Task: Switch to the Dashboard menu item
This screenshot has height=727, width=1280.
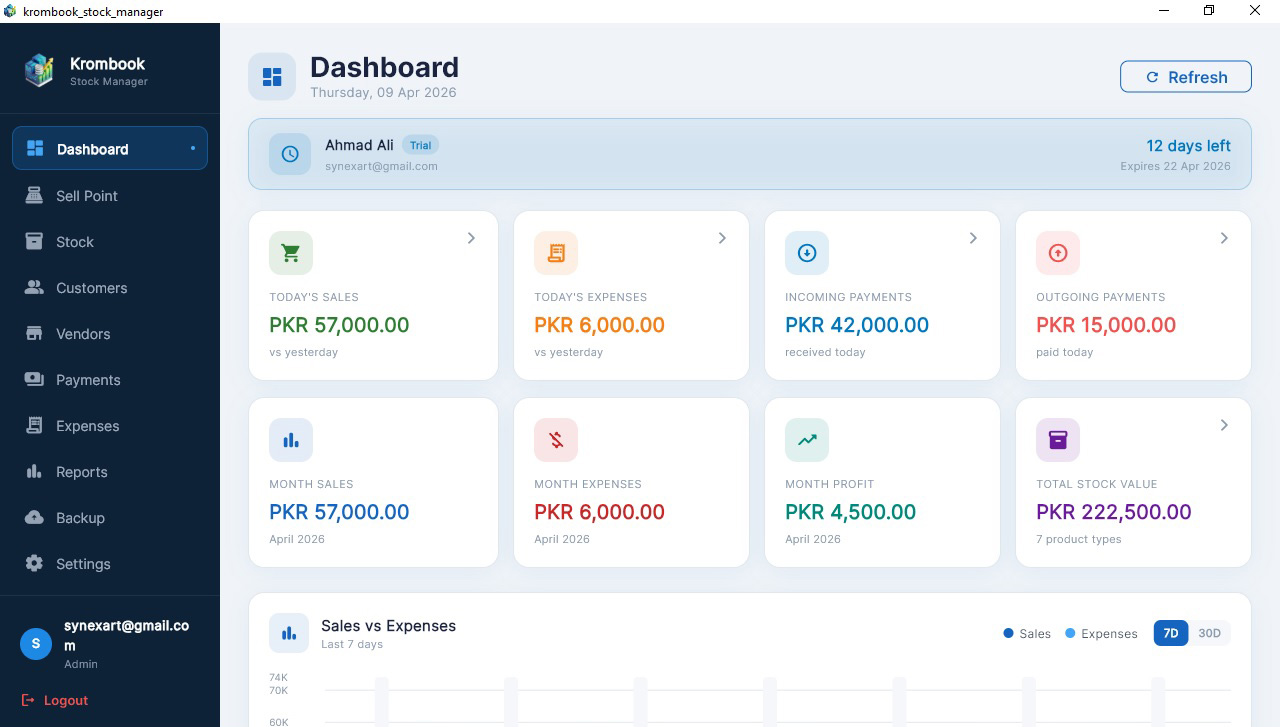Action: [x=93, y=148]
